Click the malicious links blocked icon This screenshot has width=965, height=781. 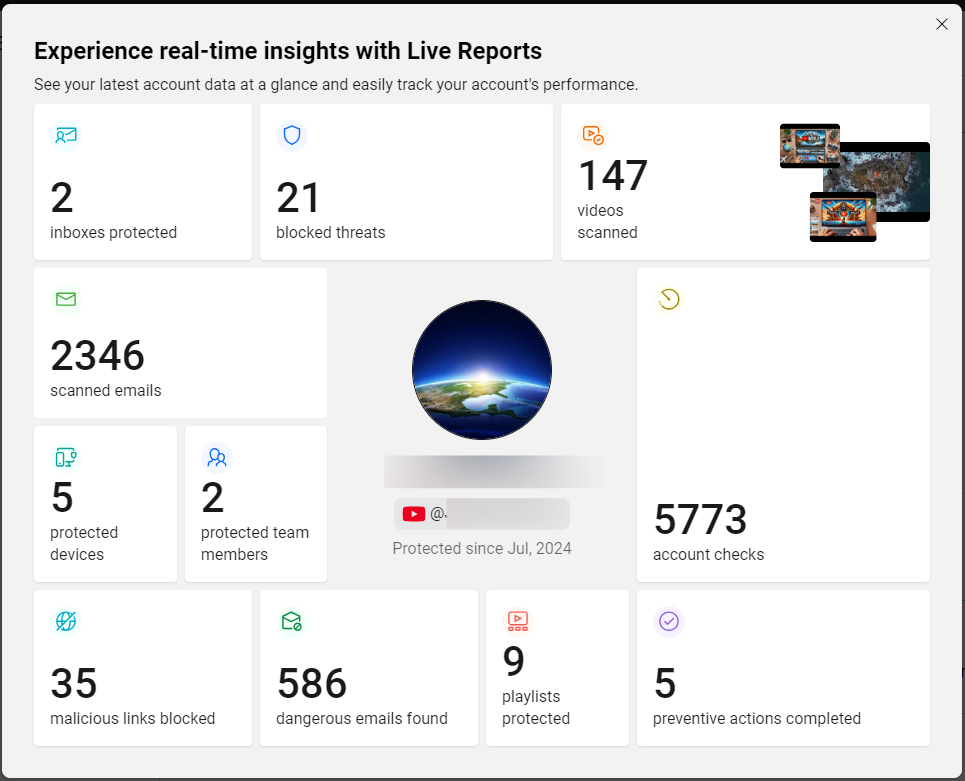coord(66,621)
